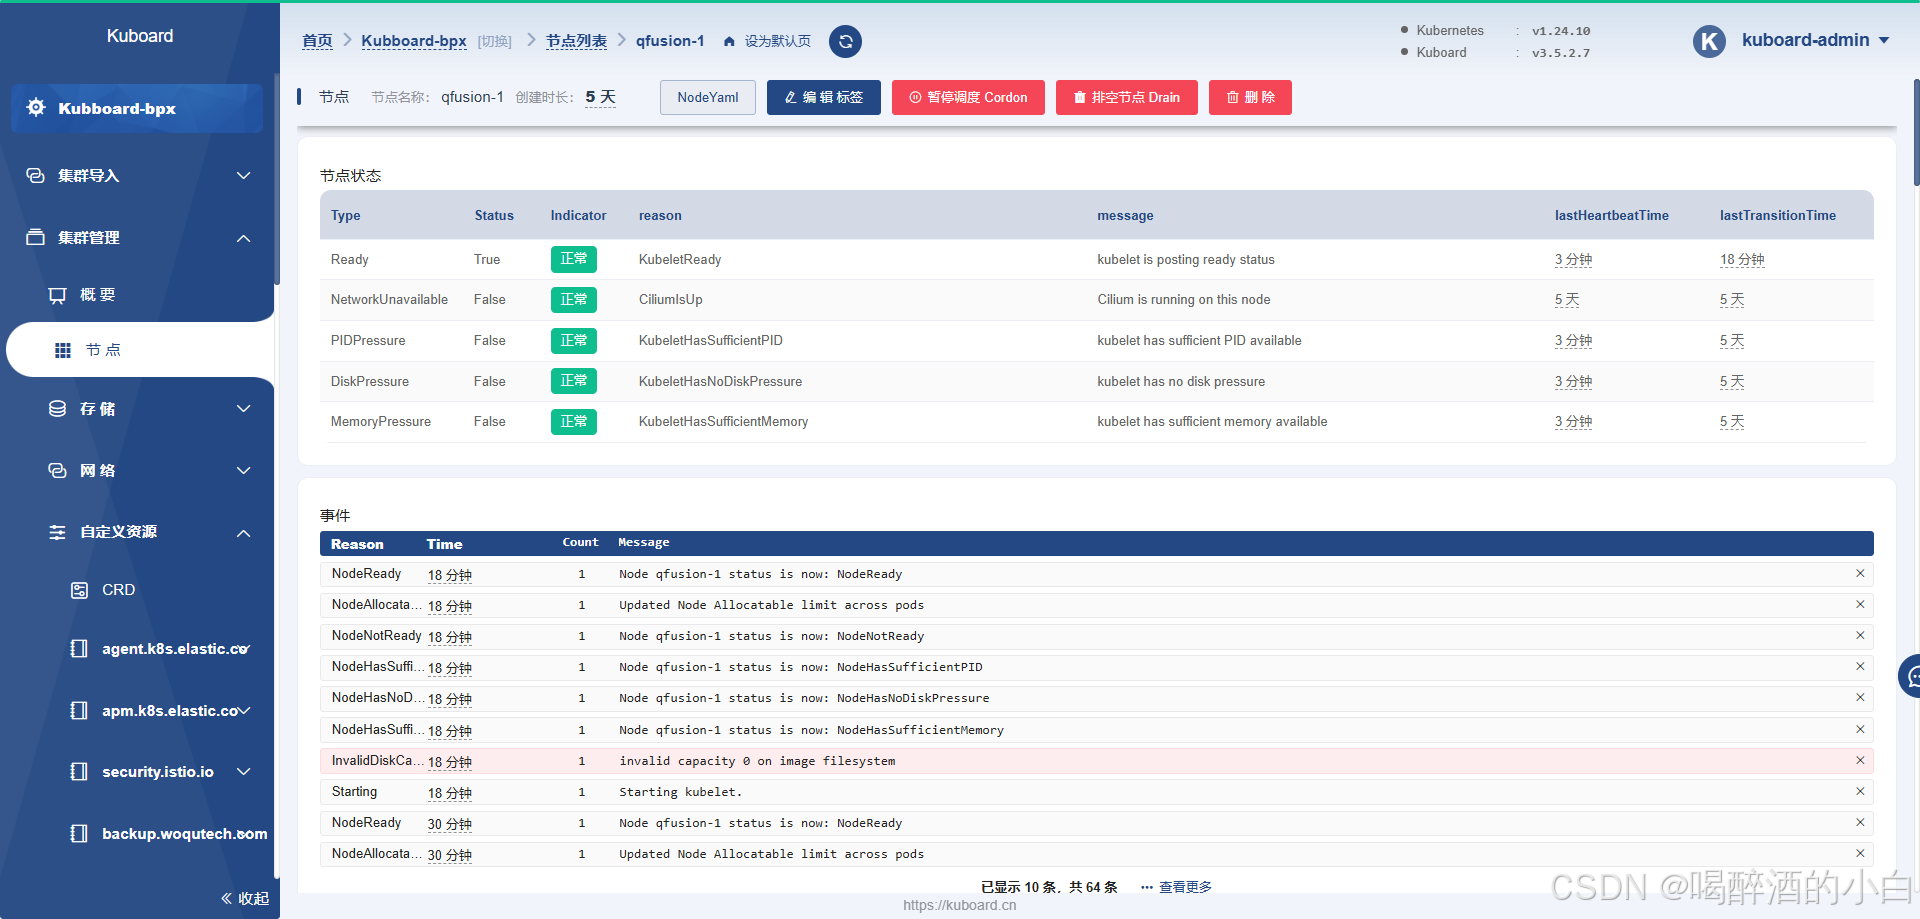This screenshot has height=919, width=1920.
Task: Expand the 存储 storage menu
Action: [243, 409]
